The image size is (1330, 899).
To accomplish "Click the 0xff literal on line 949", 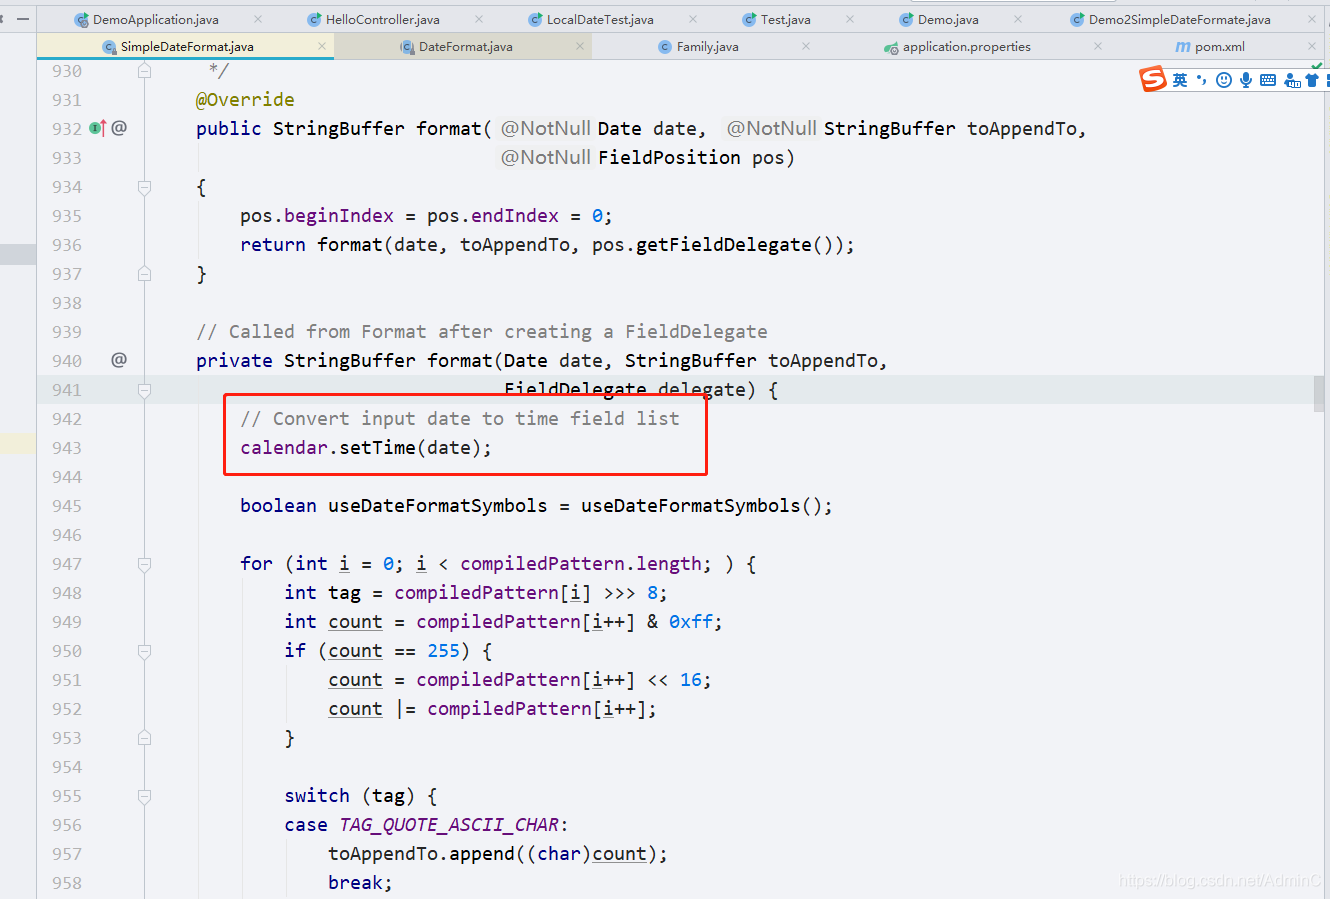I will coord(691,621).
